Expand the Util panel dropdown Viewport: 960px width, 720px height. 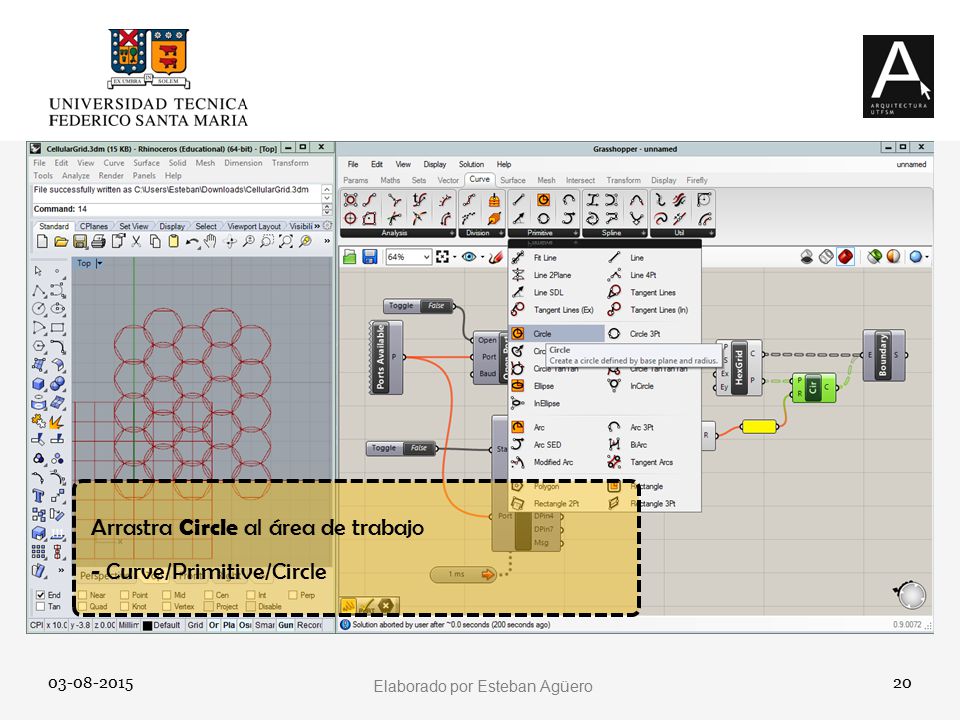click(x=710, y=233)
